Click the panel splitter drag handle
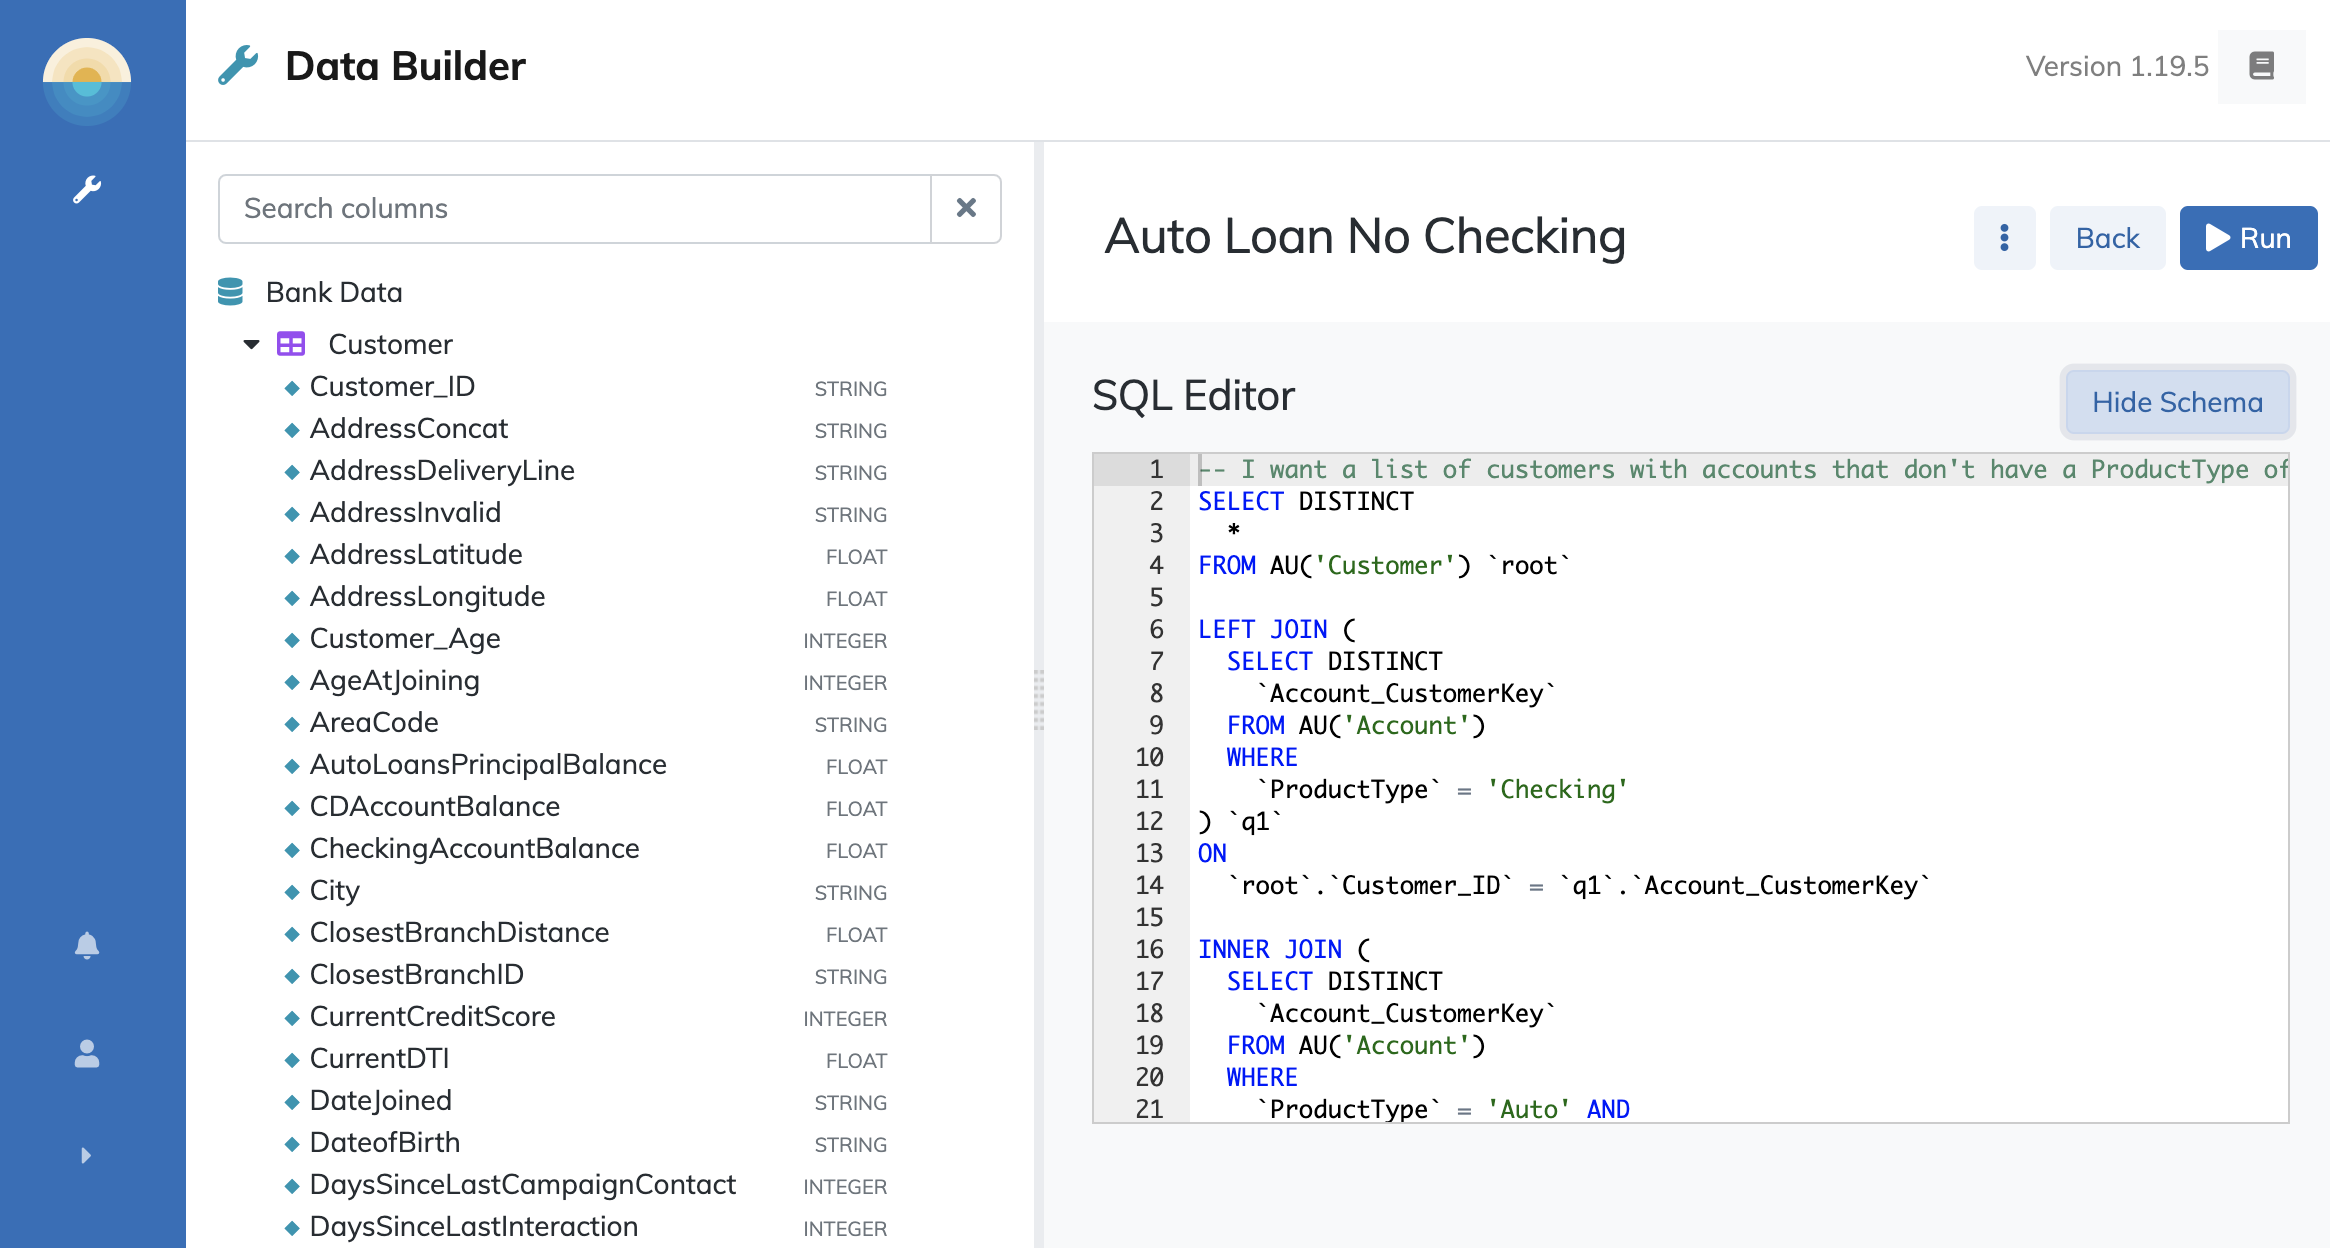Screen dimensions: 2330x1248 pyautogui.click(x=1039, y=700)
